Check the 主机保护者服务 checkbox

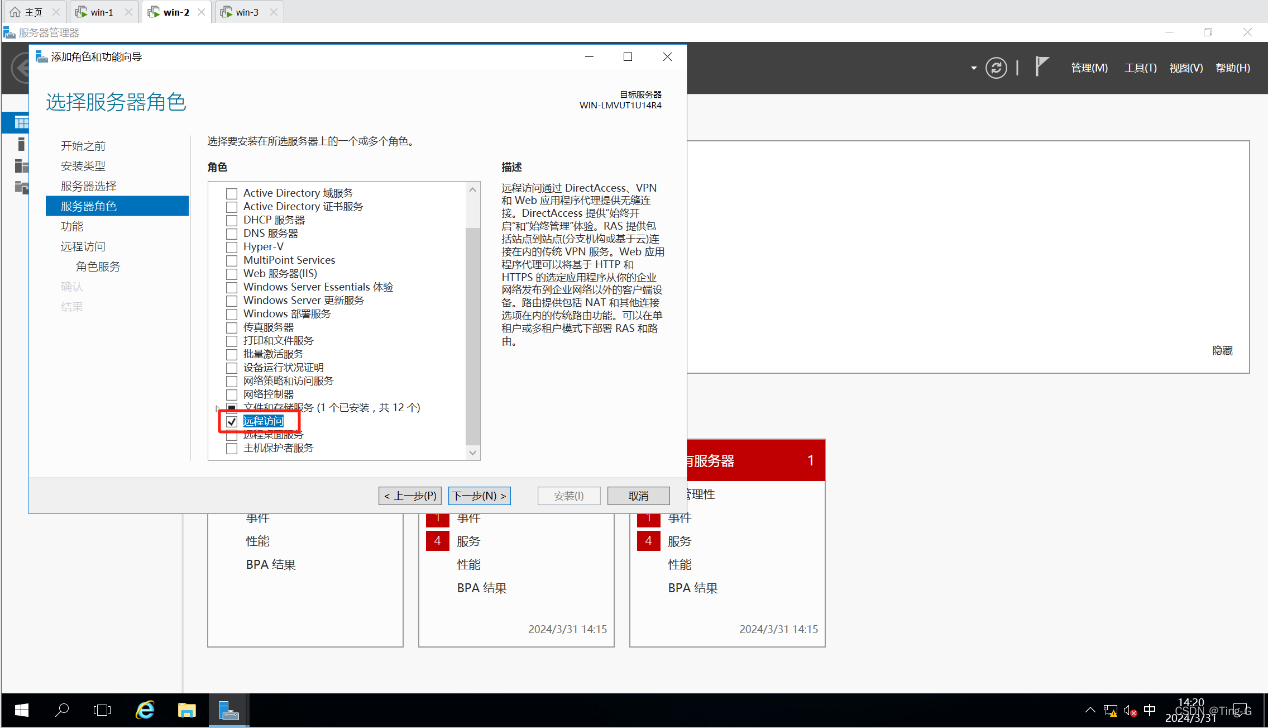[x=232, y=448]
